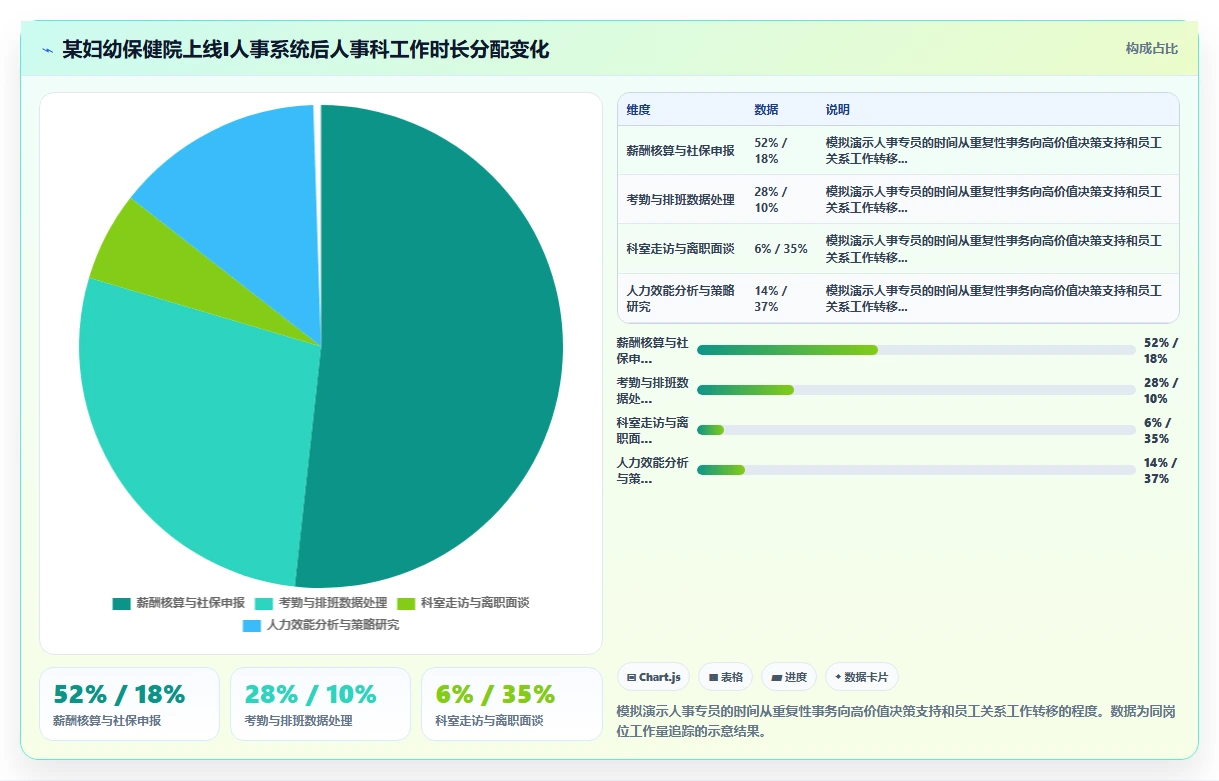
Task: Click the 28% / 10% data card
Action: (320, 704)
